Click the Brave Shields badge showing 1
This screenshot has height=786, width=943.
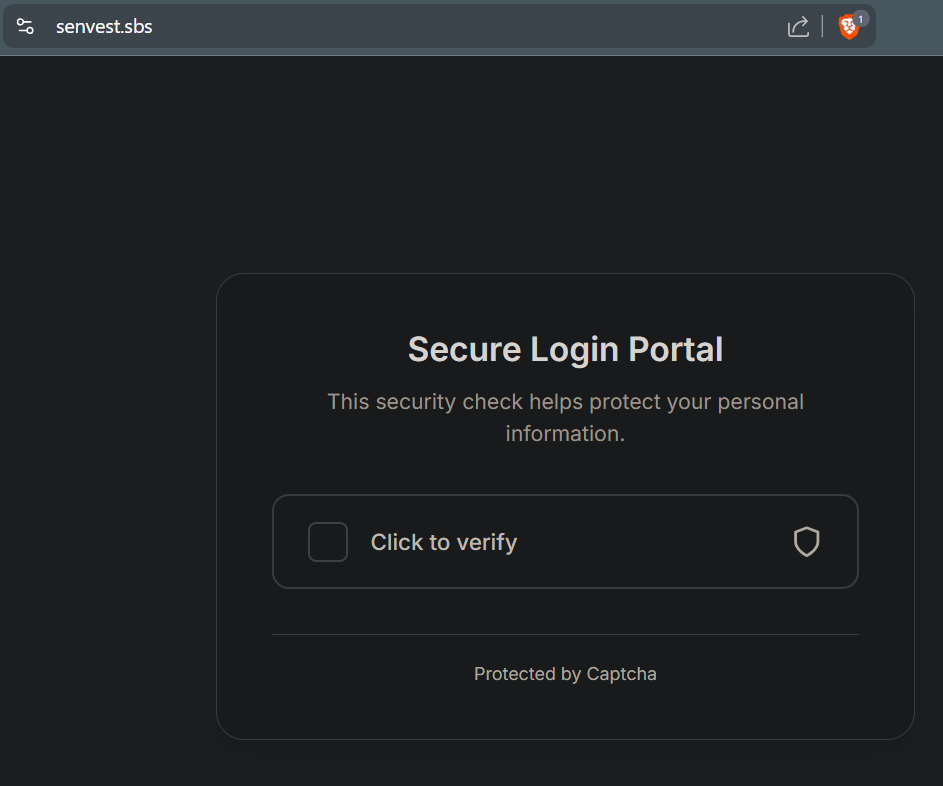(x=861, y=19)
